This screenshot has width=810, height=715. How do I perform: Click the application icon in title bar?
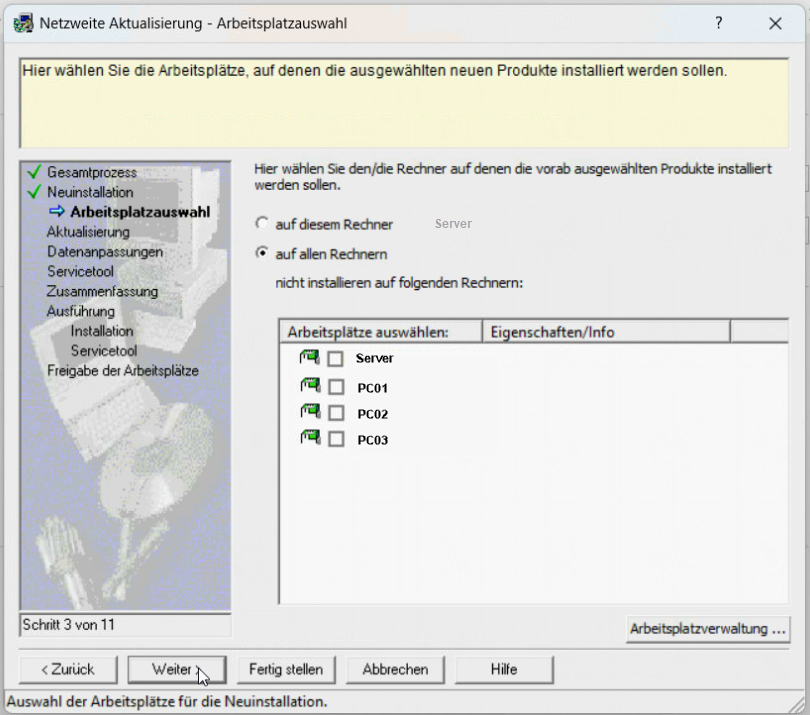22,24
